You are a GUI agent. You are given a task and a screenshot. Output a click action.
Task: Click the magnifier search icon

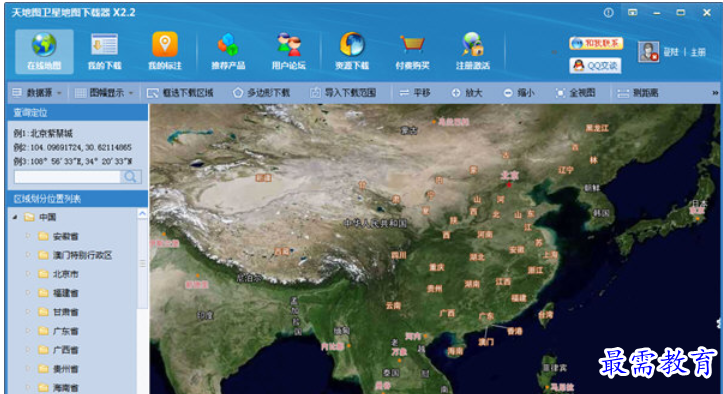tap(130, 177)
